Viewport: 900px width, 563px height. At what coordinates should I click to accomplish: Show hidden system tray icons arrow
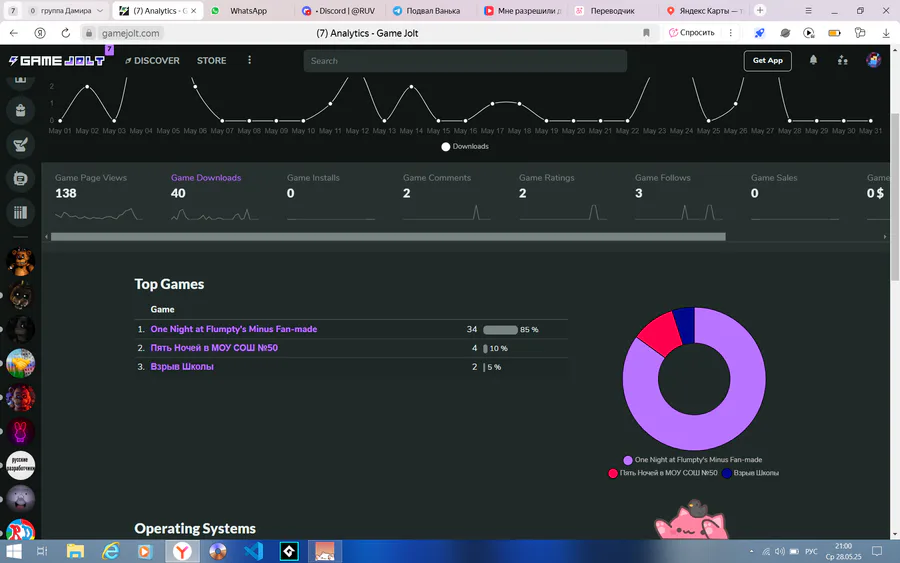coord(751,552)
